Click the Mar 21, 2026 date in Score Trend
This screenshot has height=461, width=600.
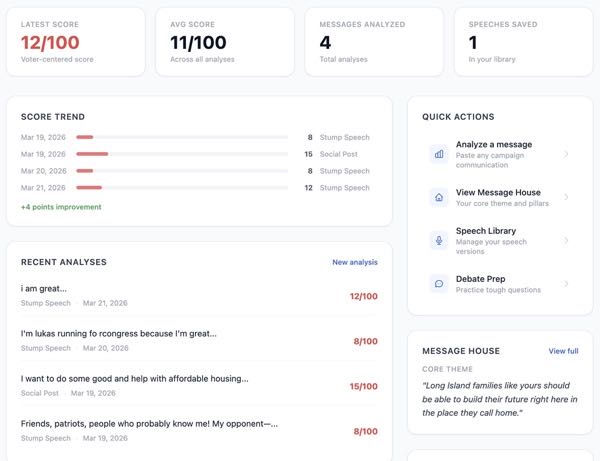click(x=43, y=188)
